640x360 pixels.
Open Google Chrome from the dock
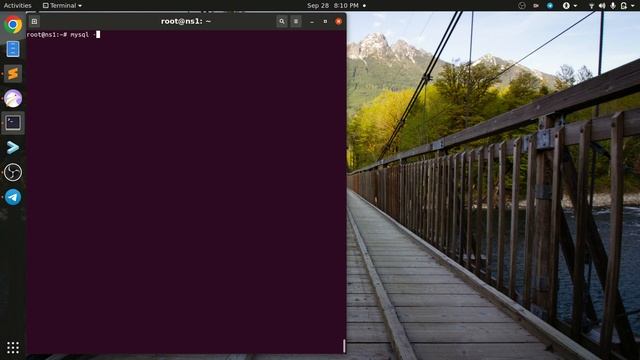[13, 25]
